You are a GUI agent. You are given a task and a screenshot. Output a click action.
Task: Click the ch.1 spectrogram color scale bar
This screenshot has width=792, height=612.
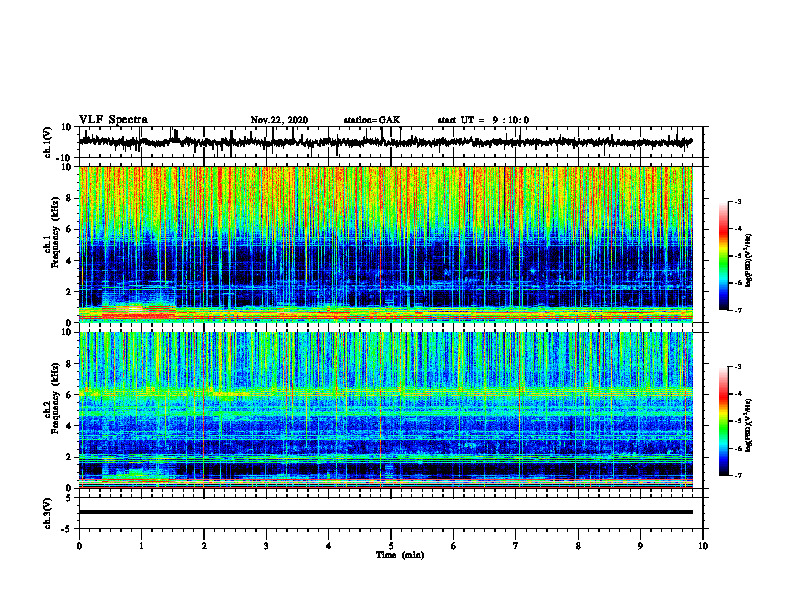click(x=724, y=256)
